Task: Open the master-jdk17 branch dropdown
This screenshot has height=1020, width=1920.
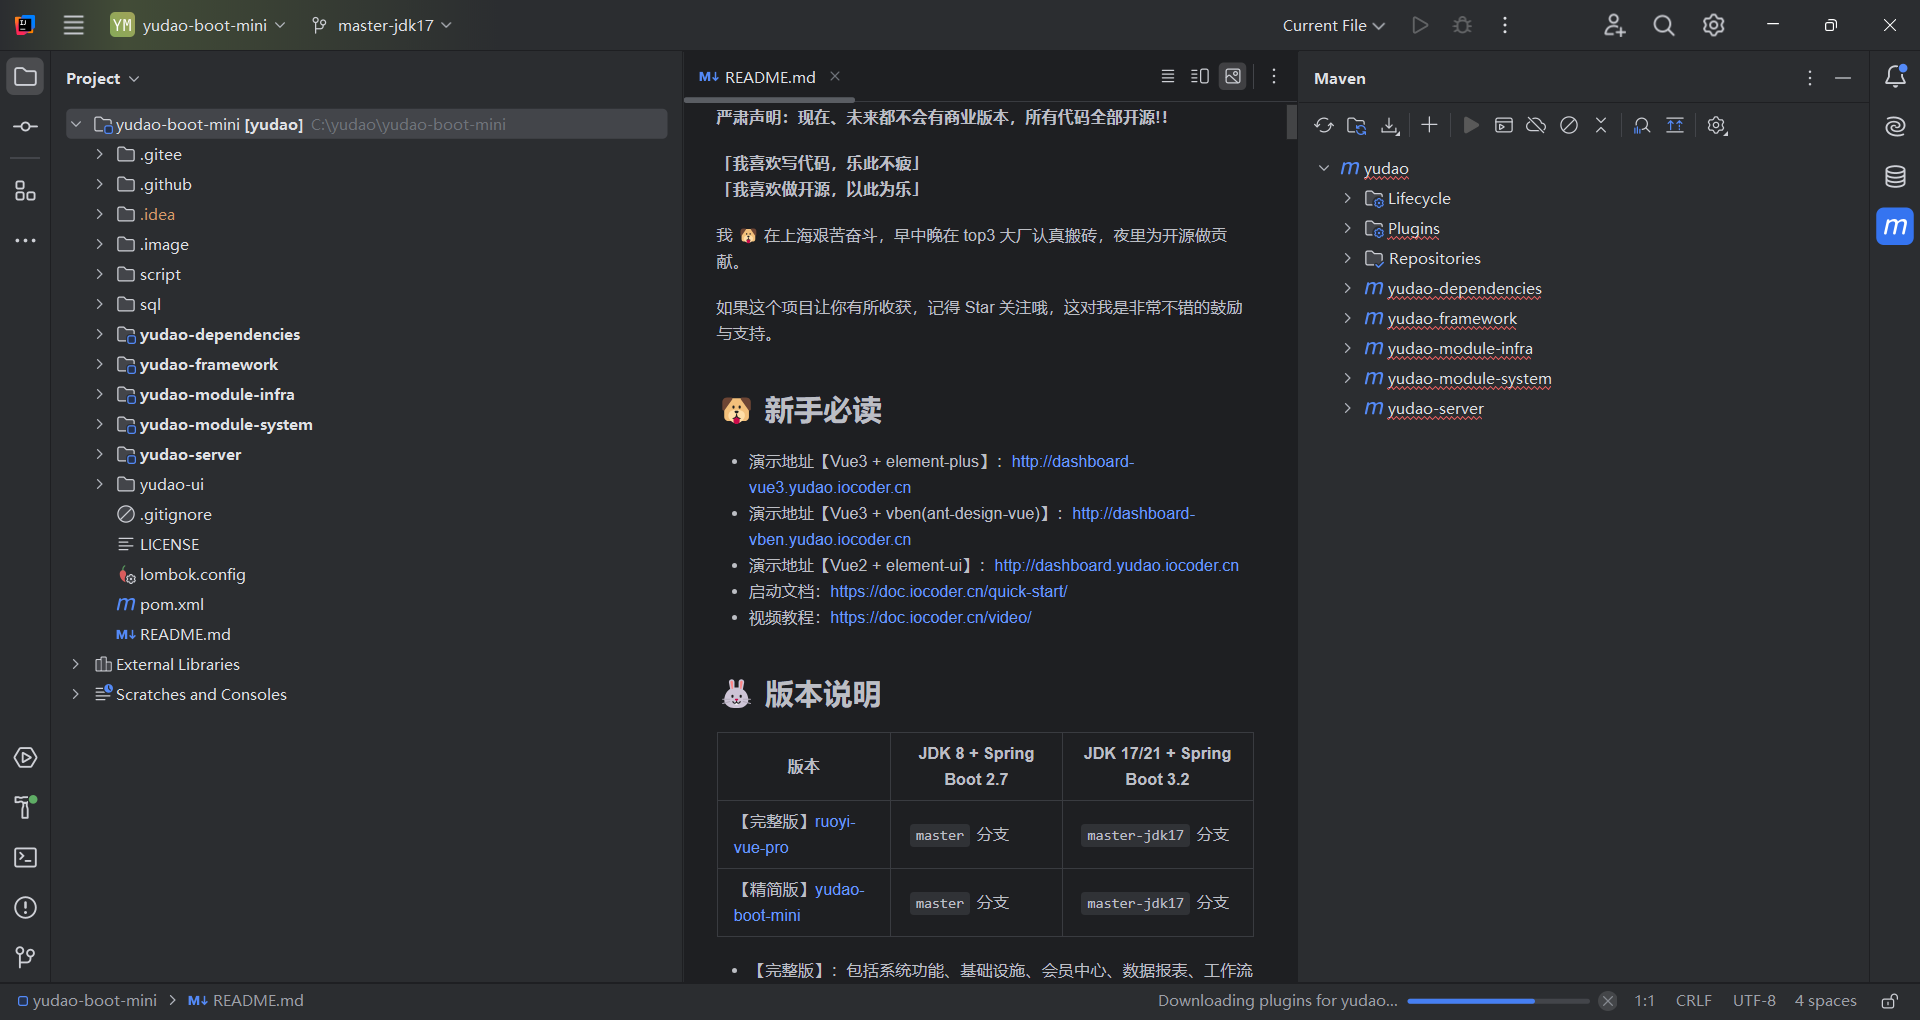Action: pyautogui.click(x=382, y=25)
